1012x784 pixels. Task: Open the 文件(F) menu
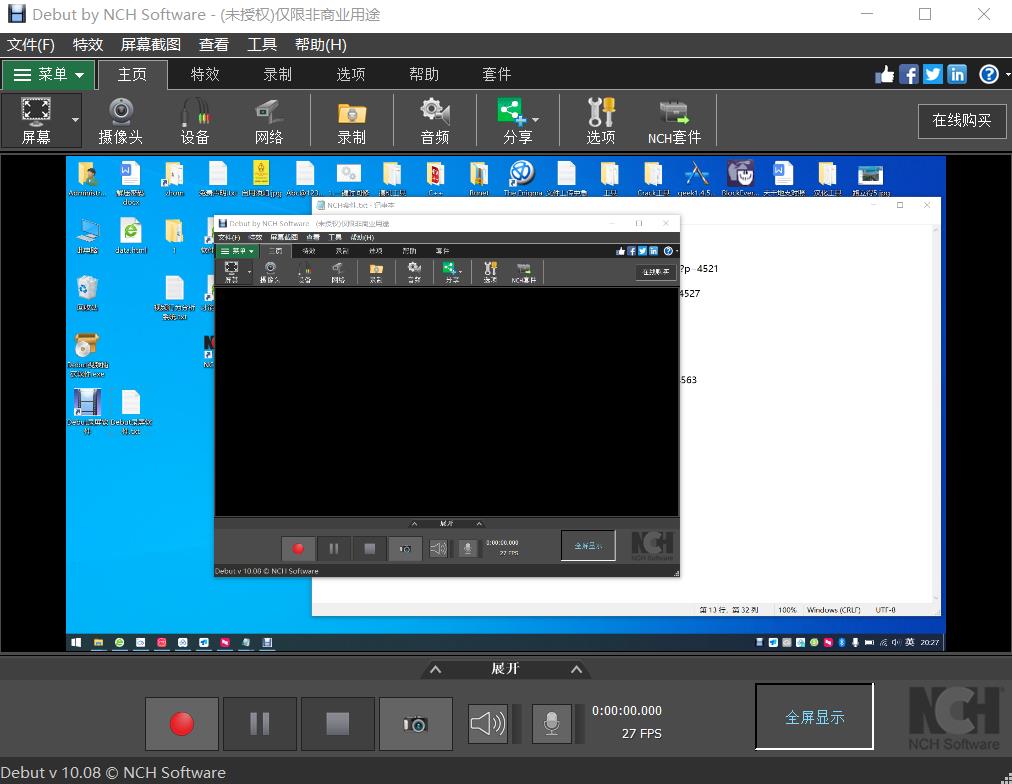pos(30,45)
